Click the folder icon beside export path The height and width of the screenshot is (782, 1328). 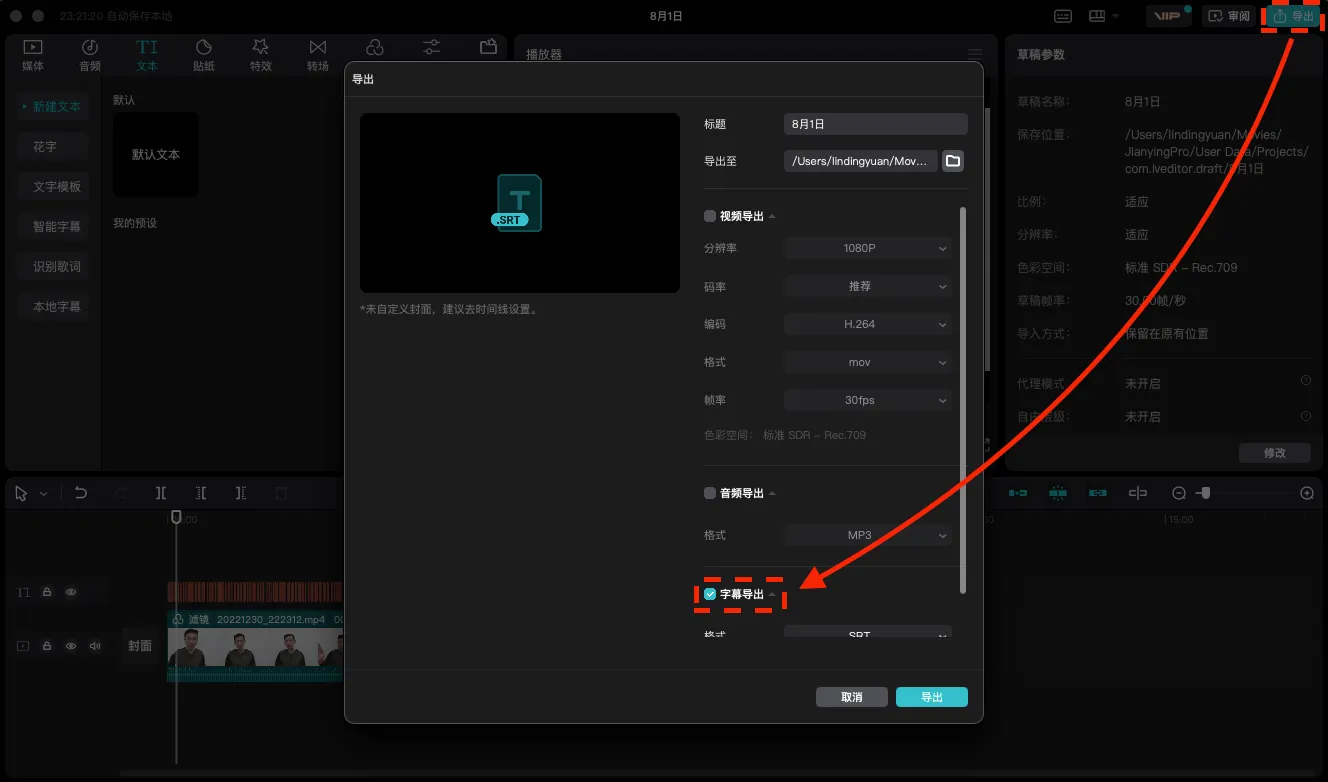(x=953, y=161)
